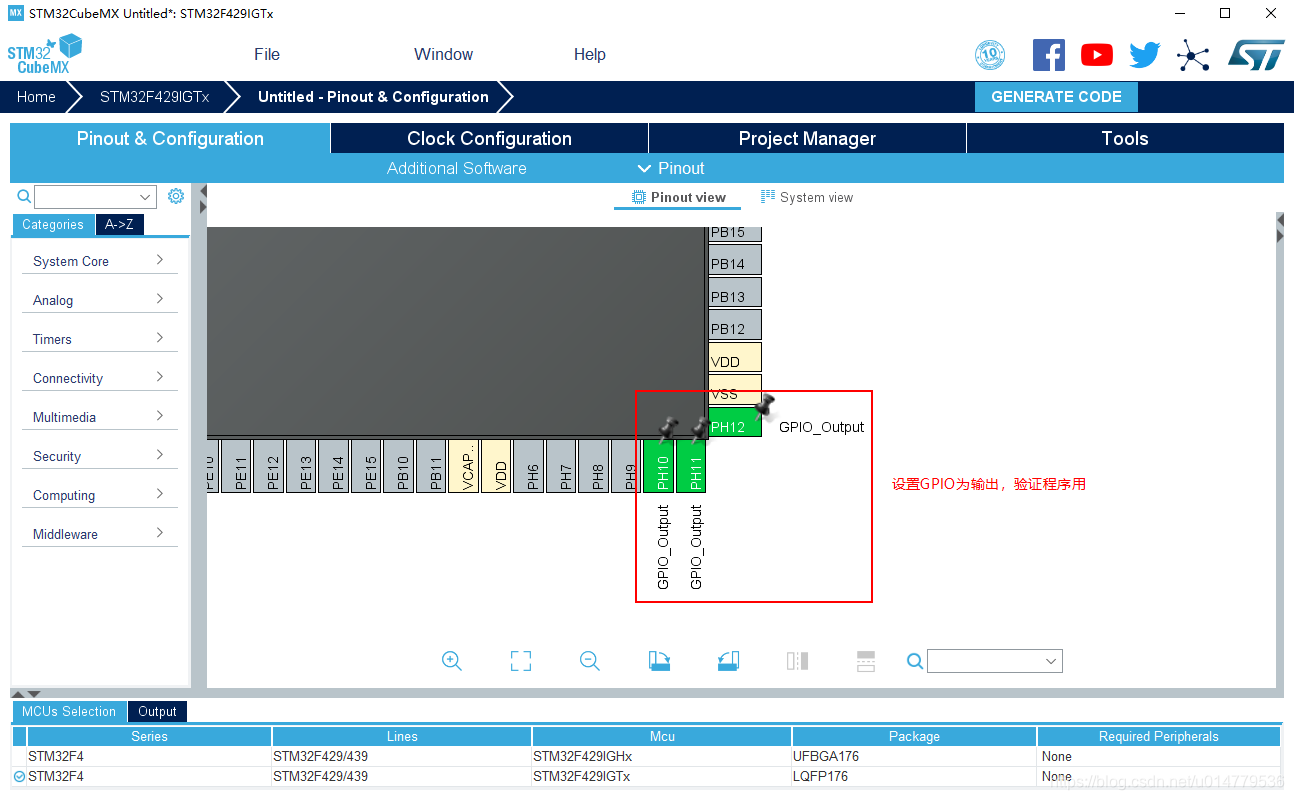Click the fit-to-screen frame icon
The width and height of the screenshot is (1294, 800).
click(521, 661)
